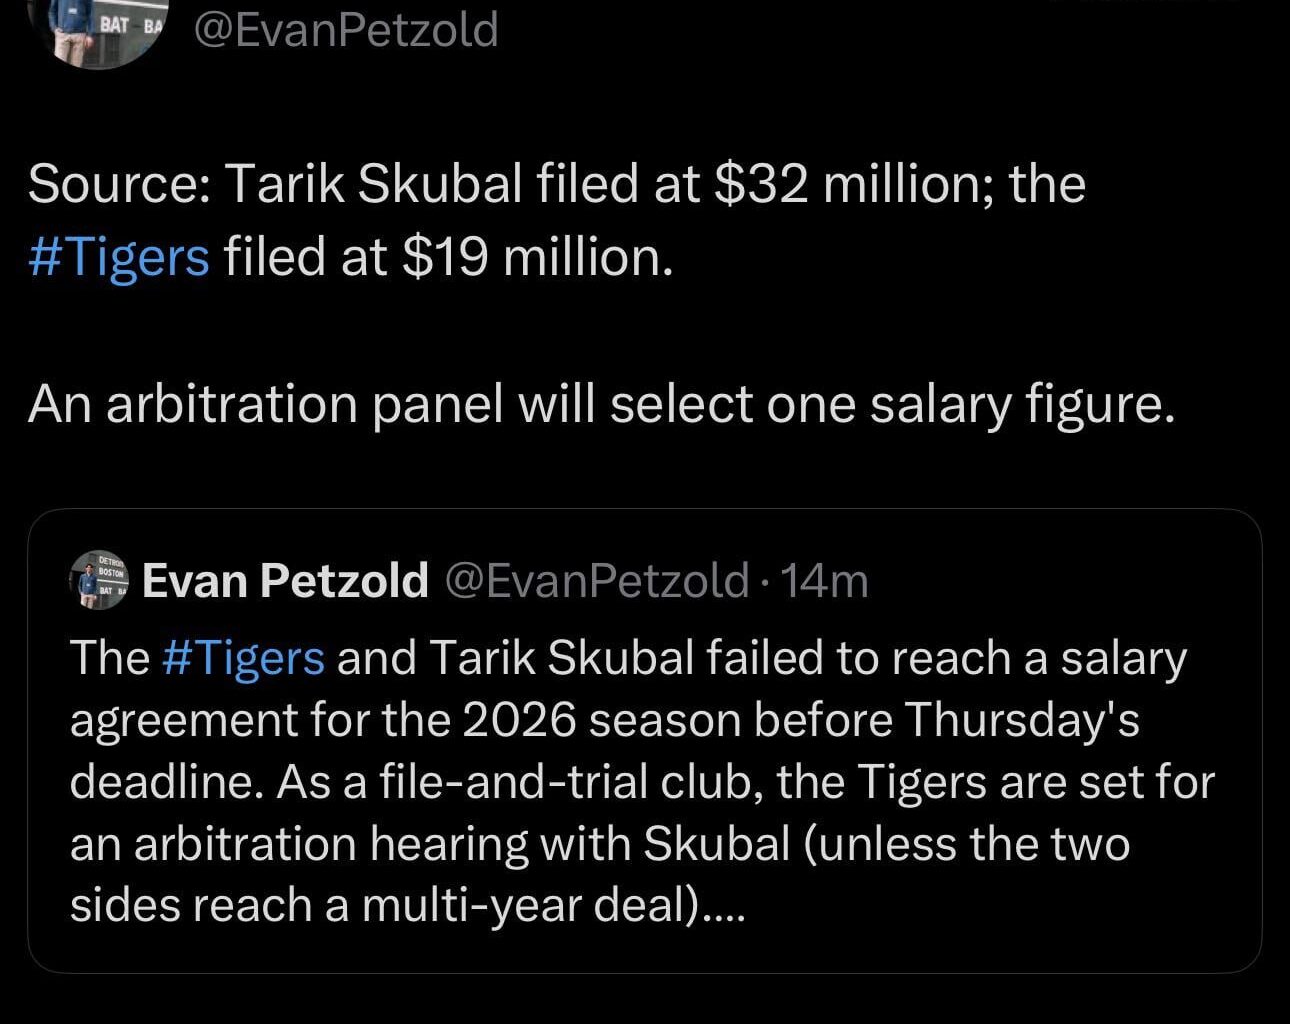Open the #Tigers hashtag inside the quoted tweet
This screenshot has height=1024, width=1290.
pos(243,657)
